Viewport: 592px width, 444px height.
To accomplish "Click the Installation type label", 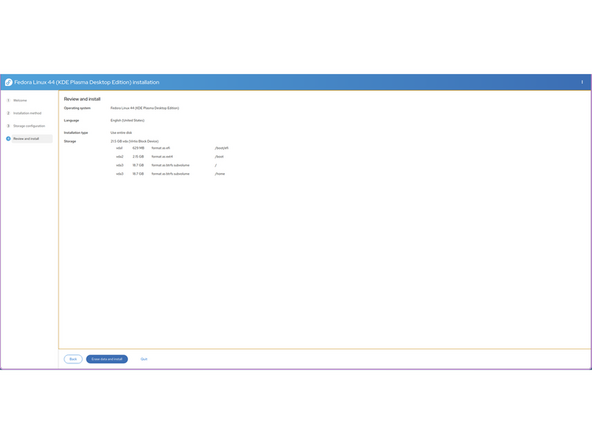I will (76, 133).
